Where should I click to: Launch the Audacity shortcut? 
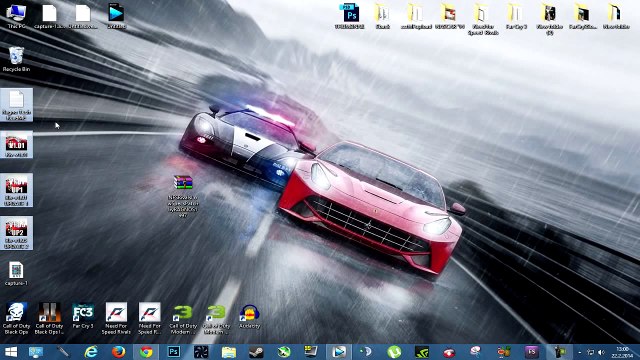coord(249,316)
